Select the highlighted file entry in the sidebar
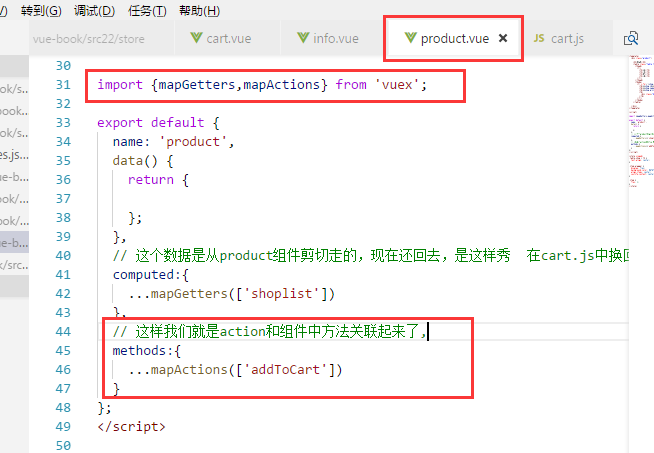The width and height of the screenshot is (654, 453). [14, 242]
